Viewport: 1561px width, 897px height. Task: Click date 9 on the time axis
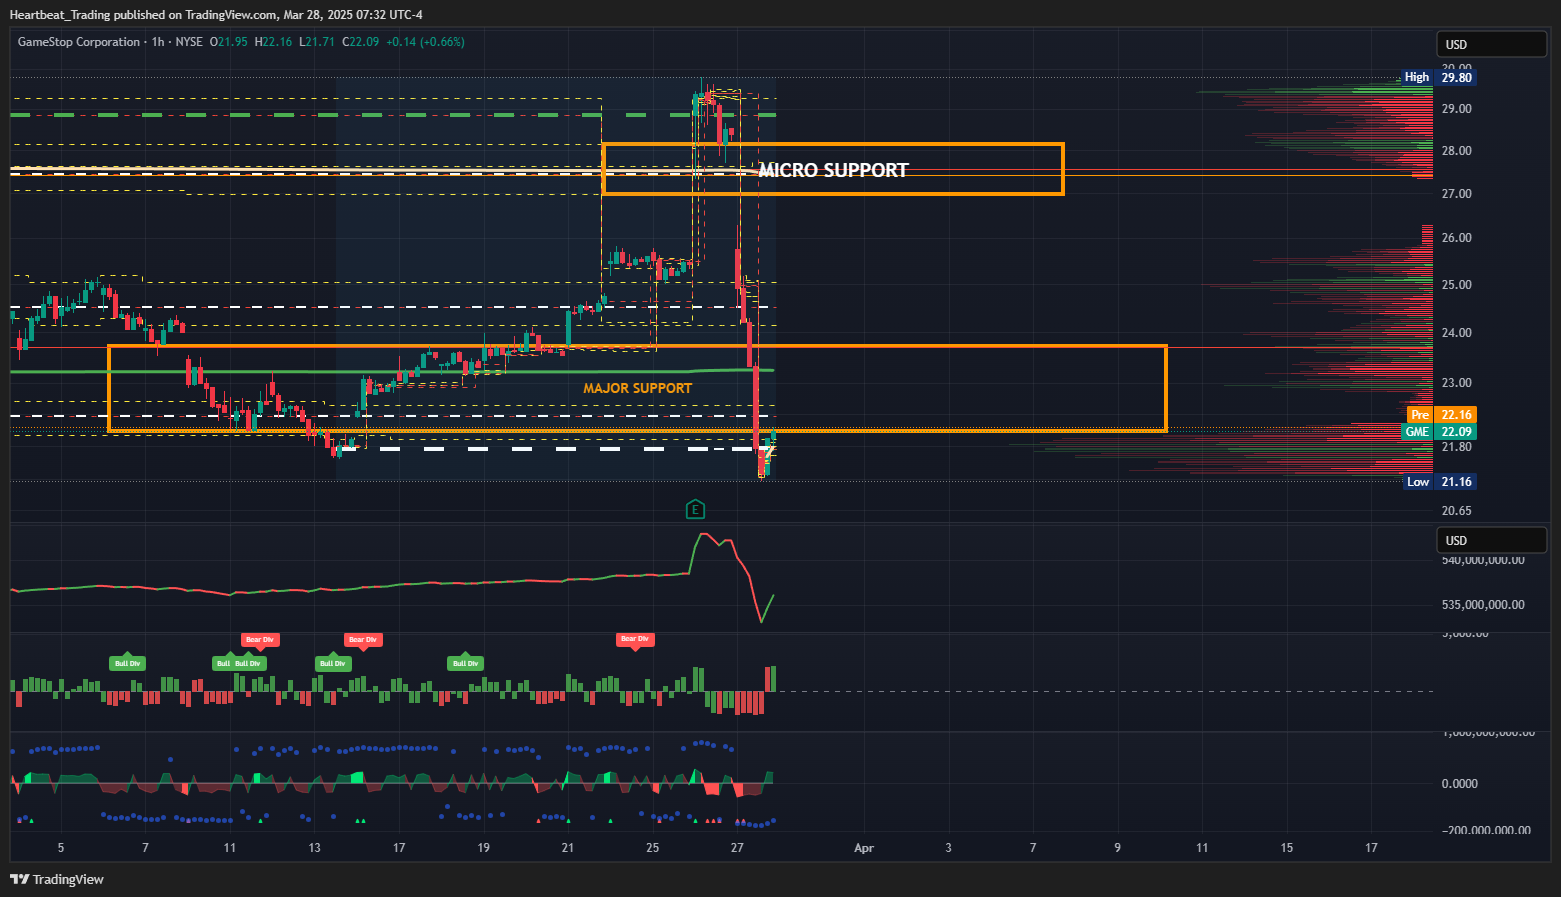pyautogui.click(x=1118, y=848)
